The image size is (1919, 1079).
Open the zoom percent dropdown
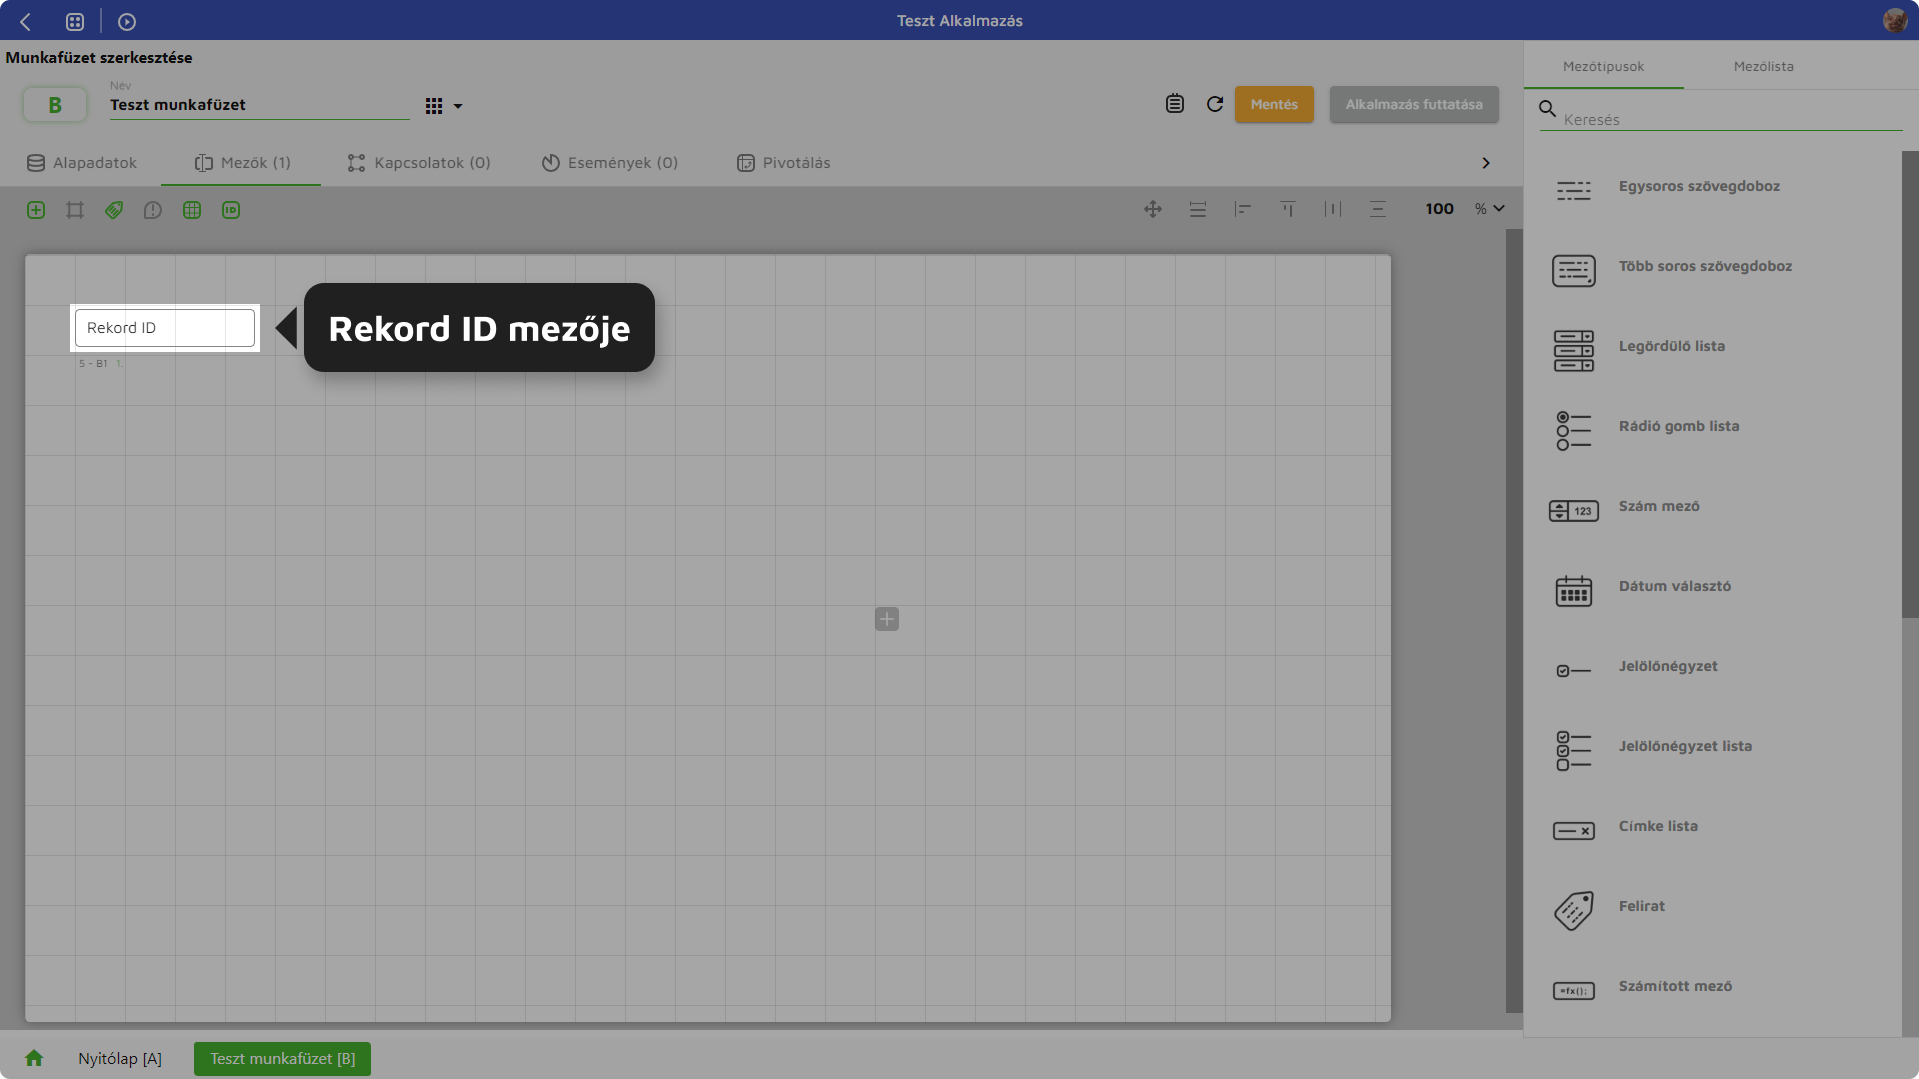[1489, 209]
